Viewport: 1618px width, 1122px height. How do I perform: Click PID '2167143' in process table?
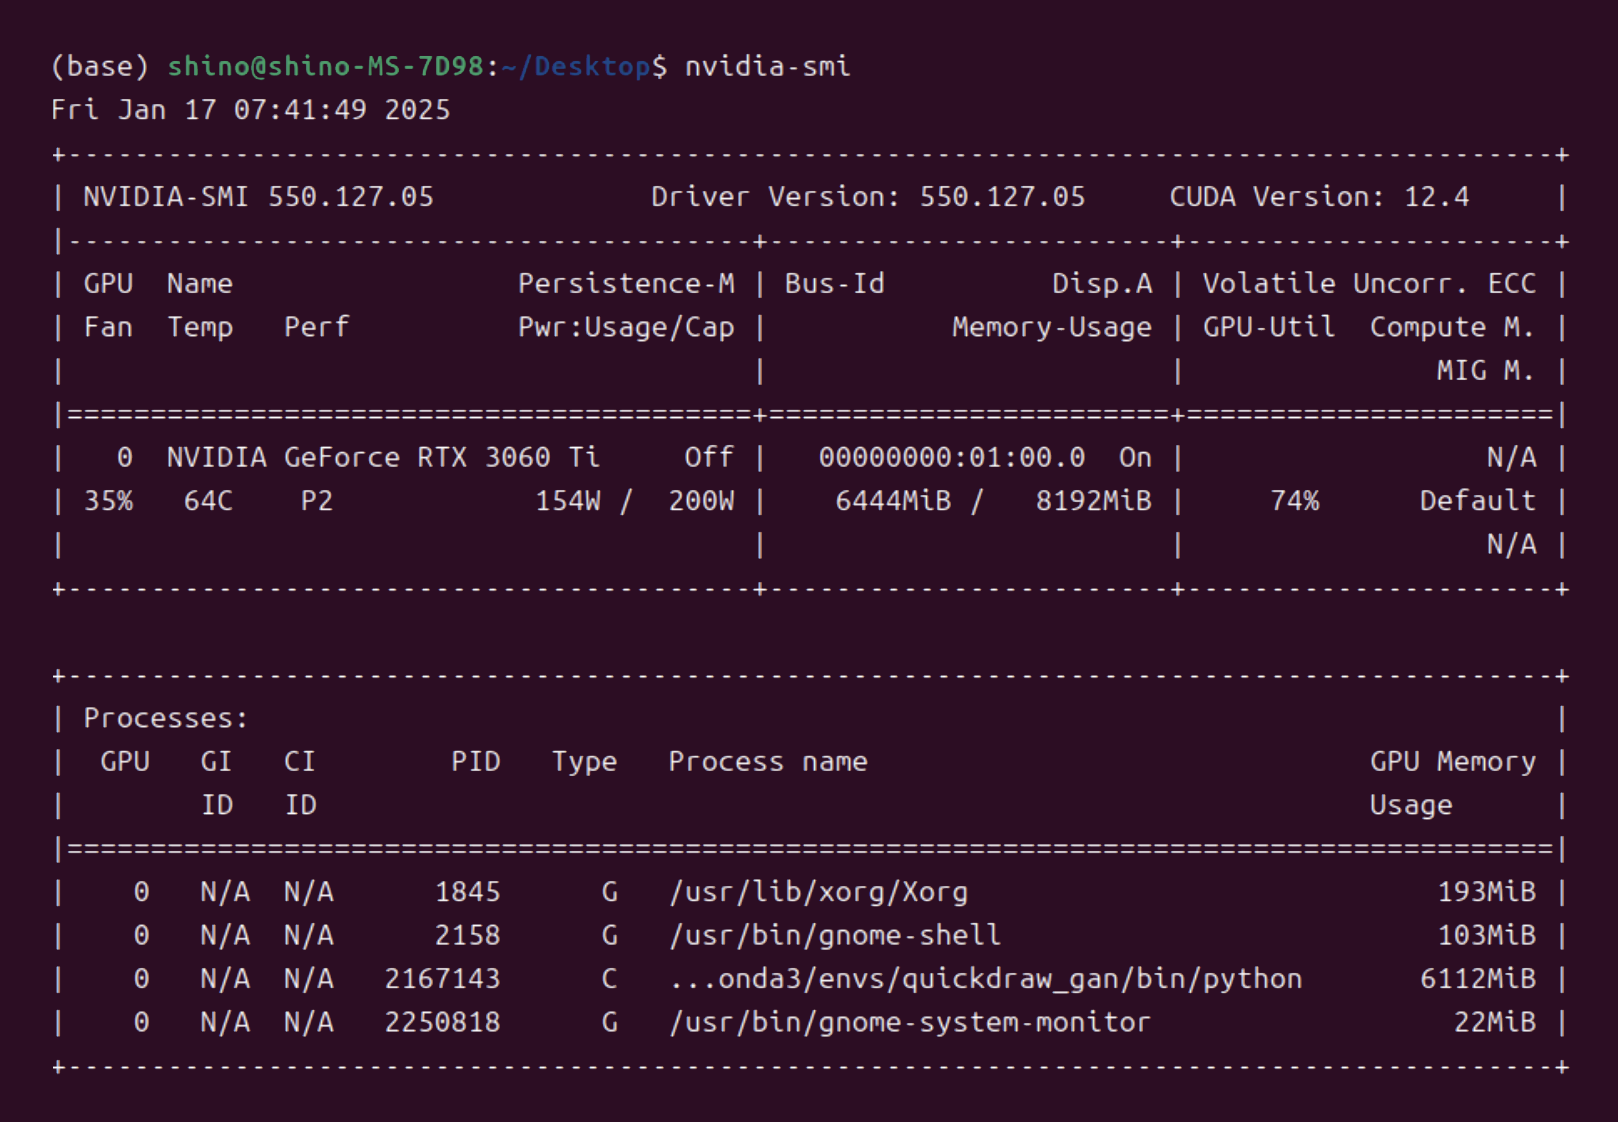pos(442,978)
